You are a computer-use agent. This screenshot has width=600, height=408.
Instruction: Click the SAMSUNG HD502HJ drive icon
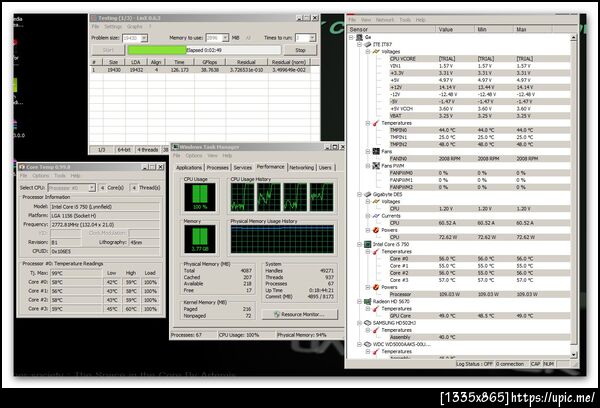point(368,323)
